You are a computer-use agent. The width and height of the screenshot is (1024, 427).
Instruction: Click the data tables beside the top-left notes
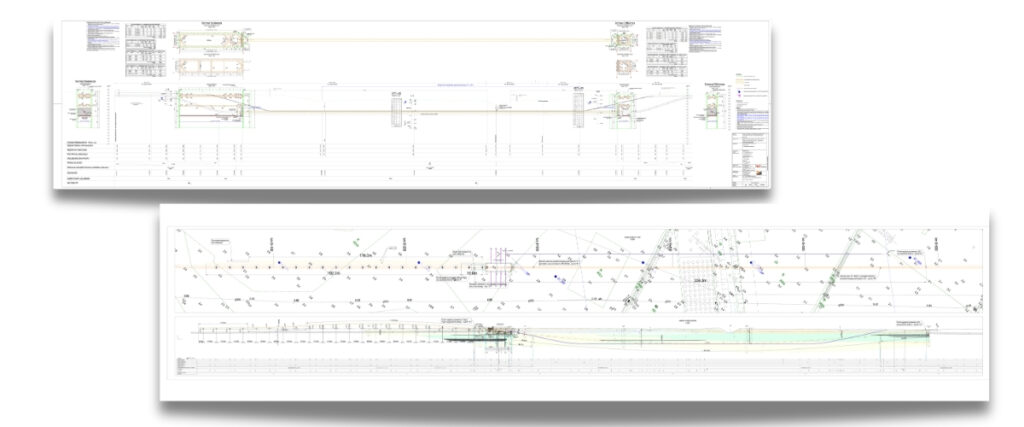pos(146,51)
